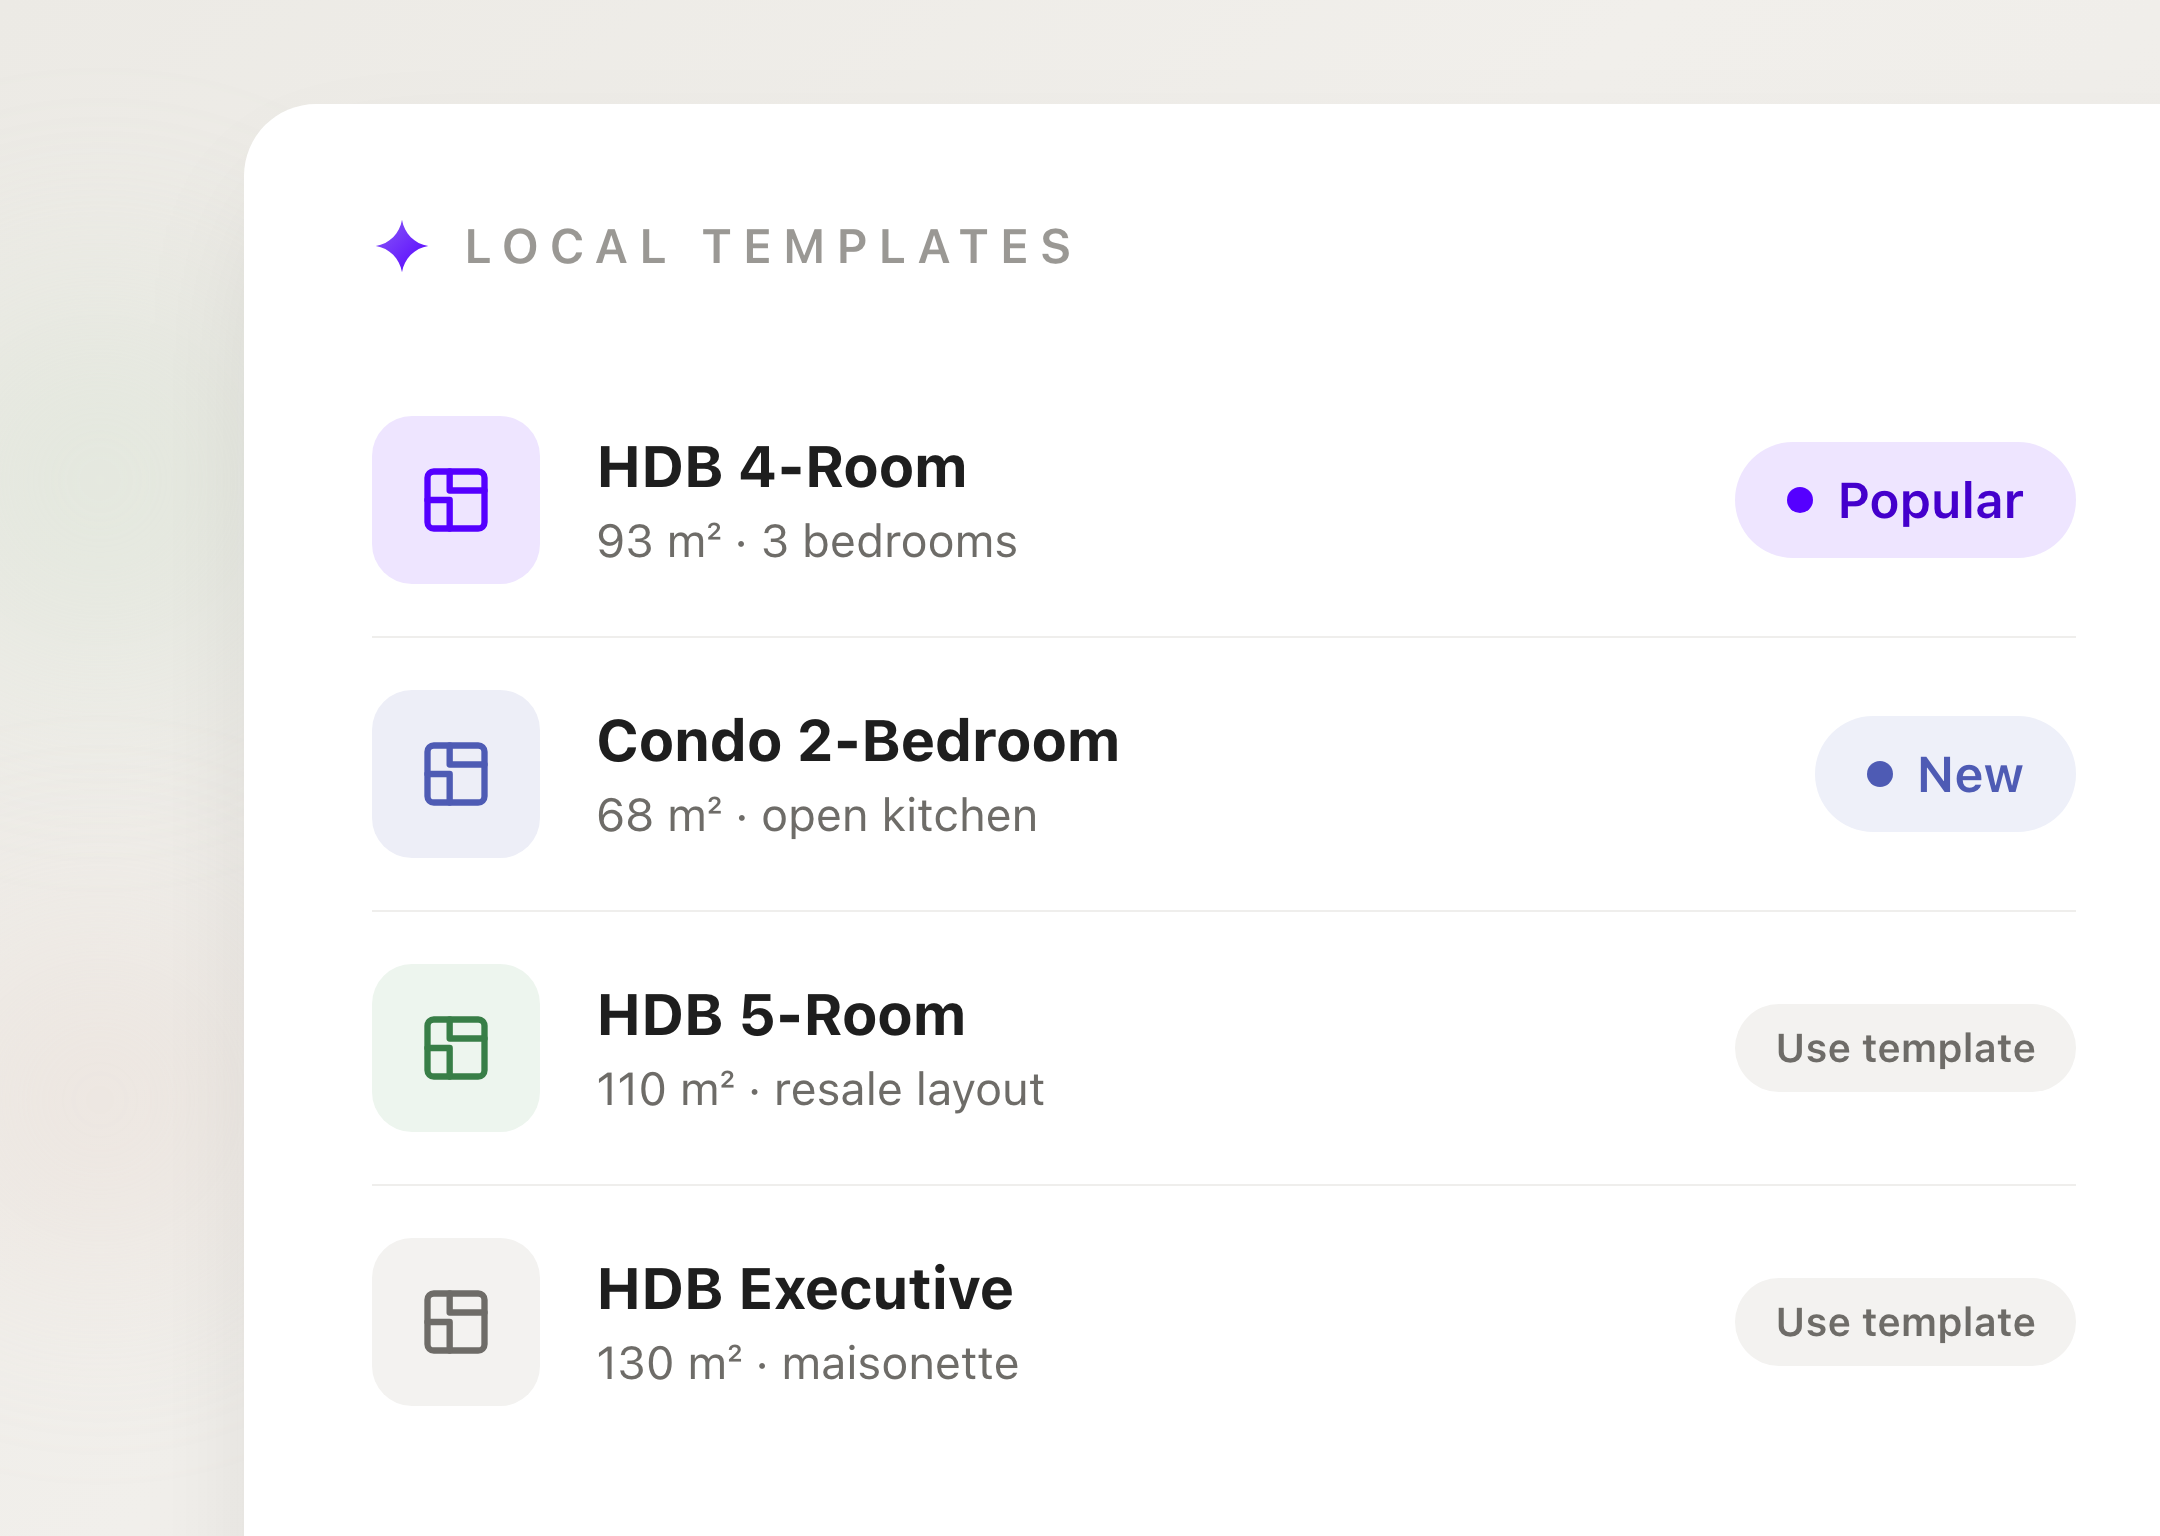Select the HDB 5-Room title
The width and height of the screenshot is (2160, 1536).
781,1015
